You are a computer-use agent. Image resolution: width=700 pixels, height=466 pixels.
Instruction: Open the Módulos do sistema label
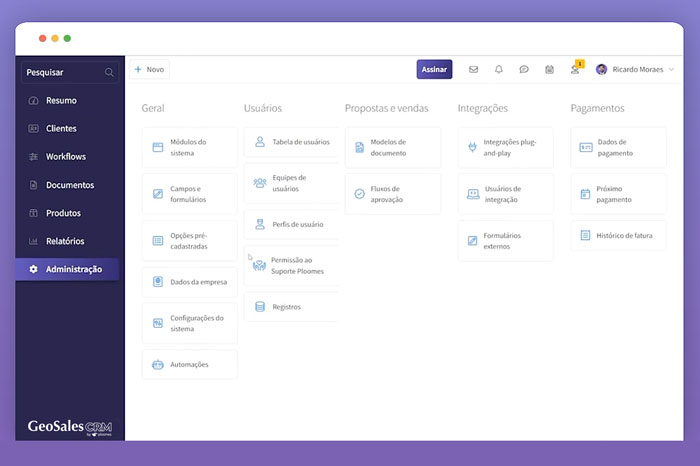[x=188, y=147]
